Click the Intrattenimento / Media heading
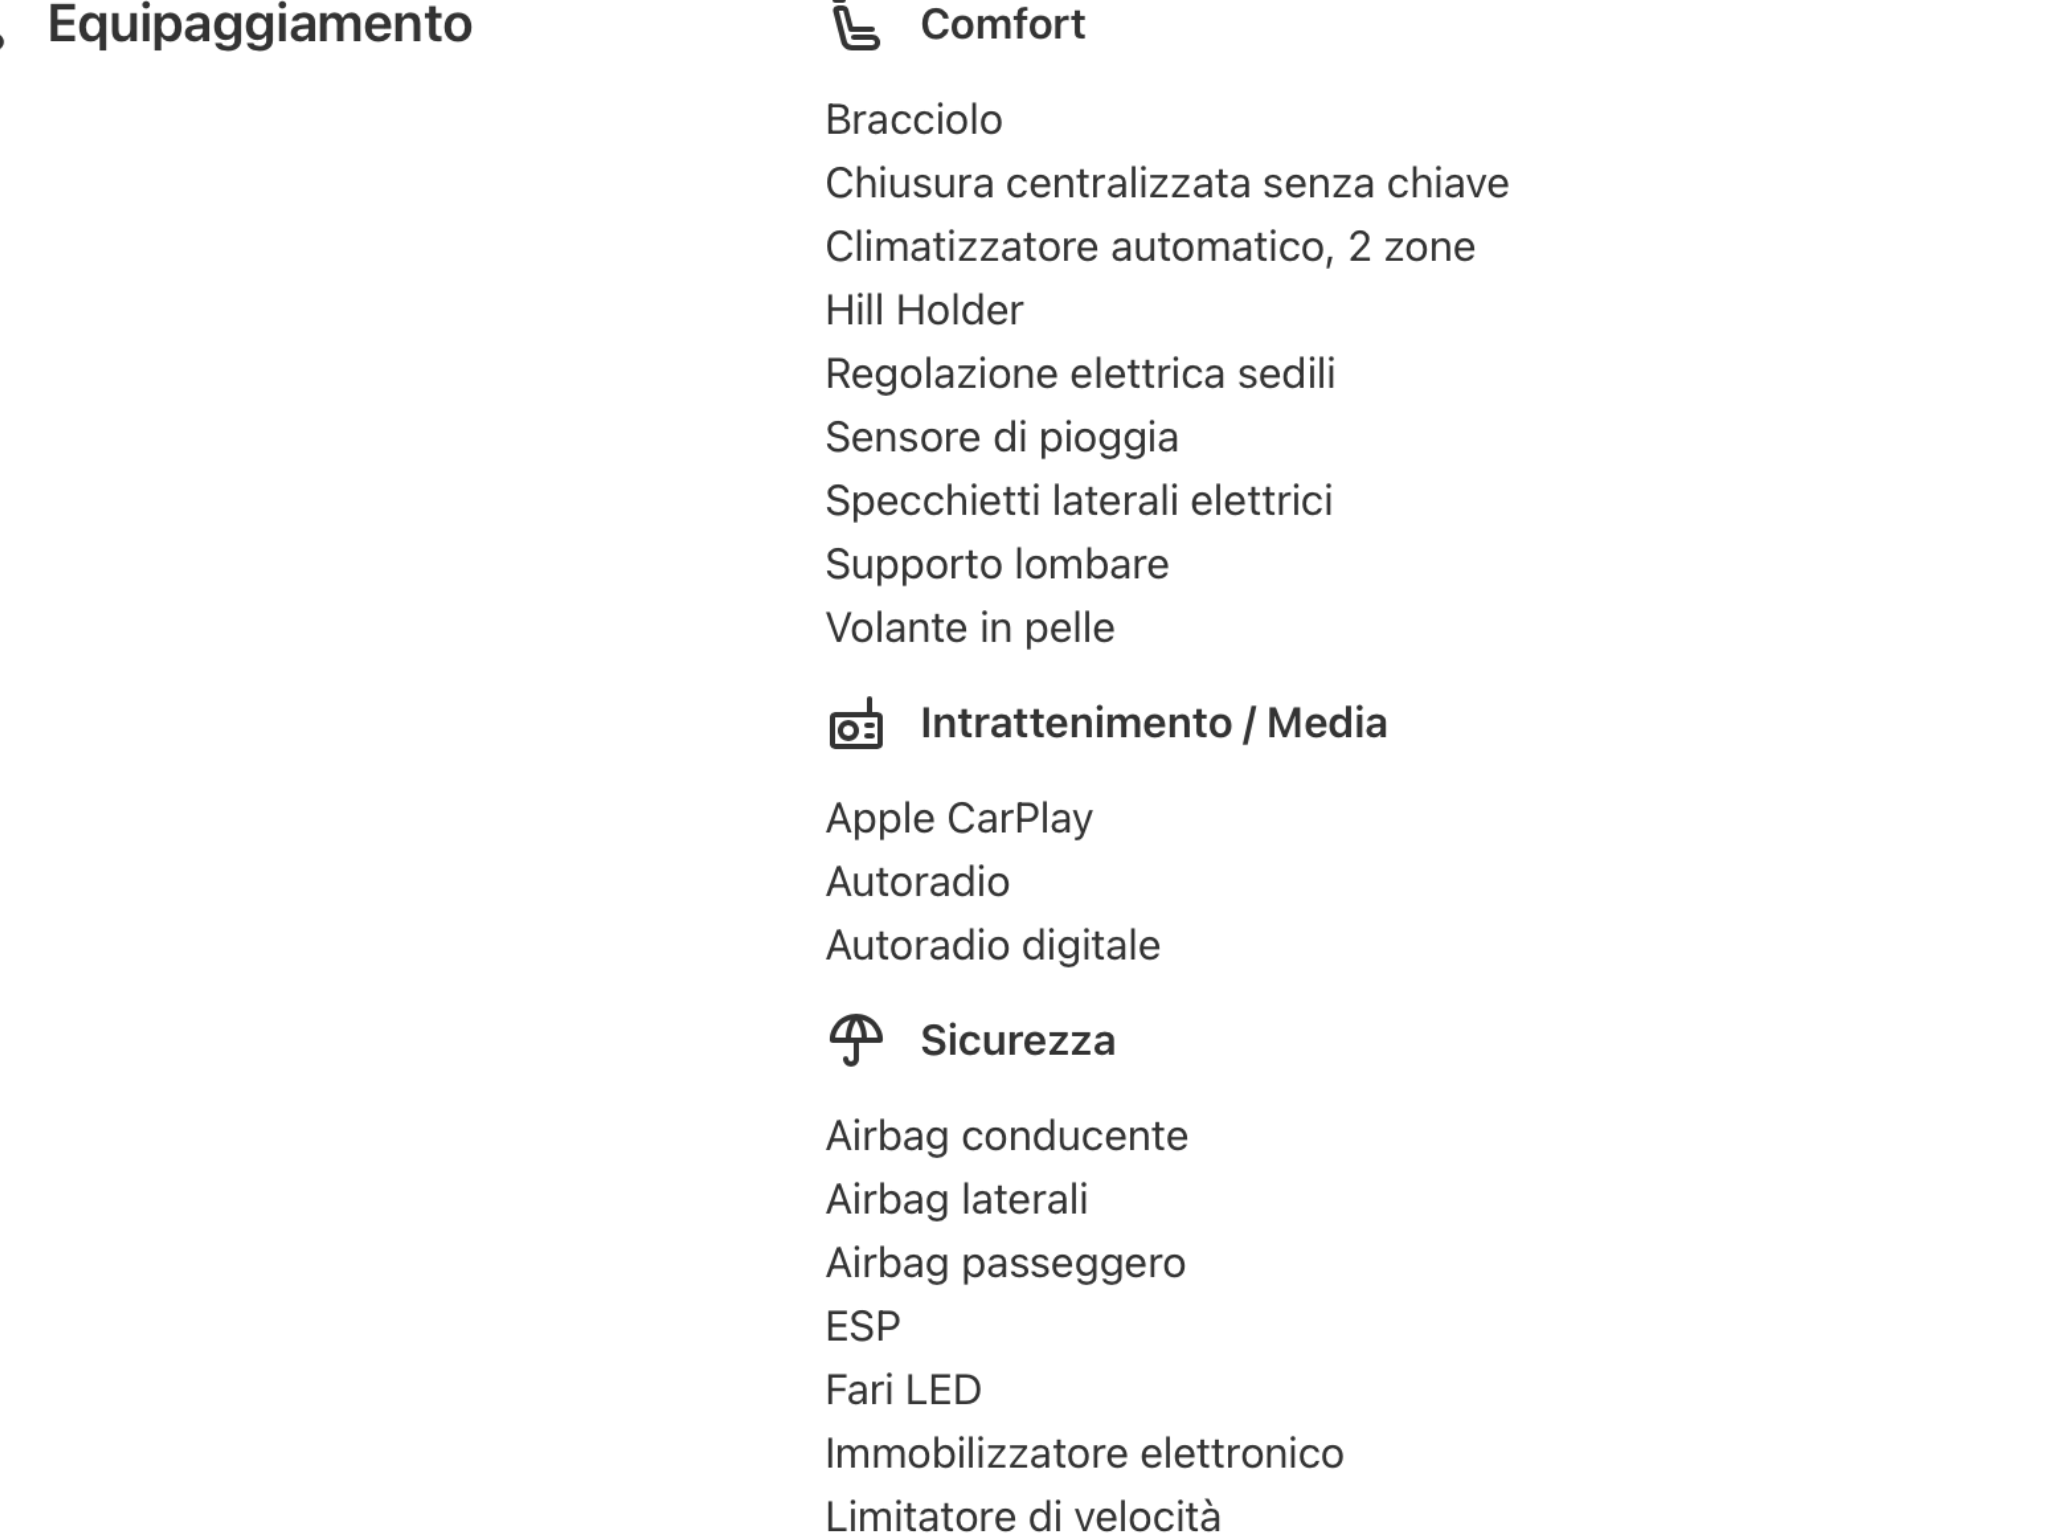The width and height of the screenshot is (2048, 1536). (x=1153, y=723)
